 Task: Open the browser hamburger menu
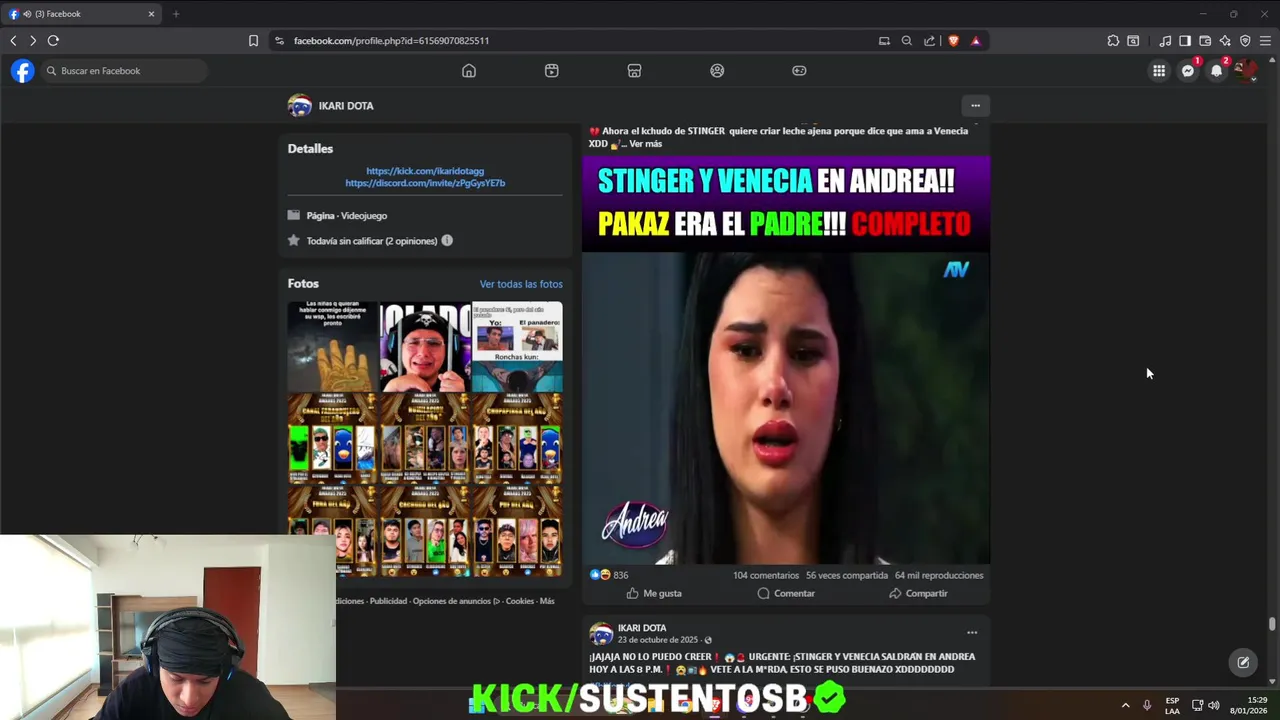(1265, 41)
